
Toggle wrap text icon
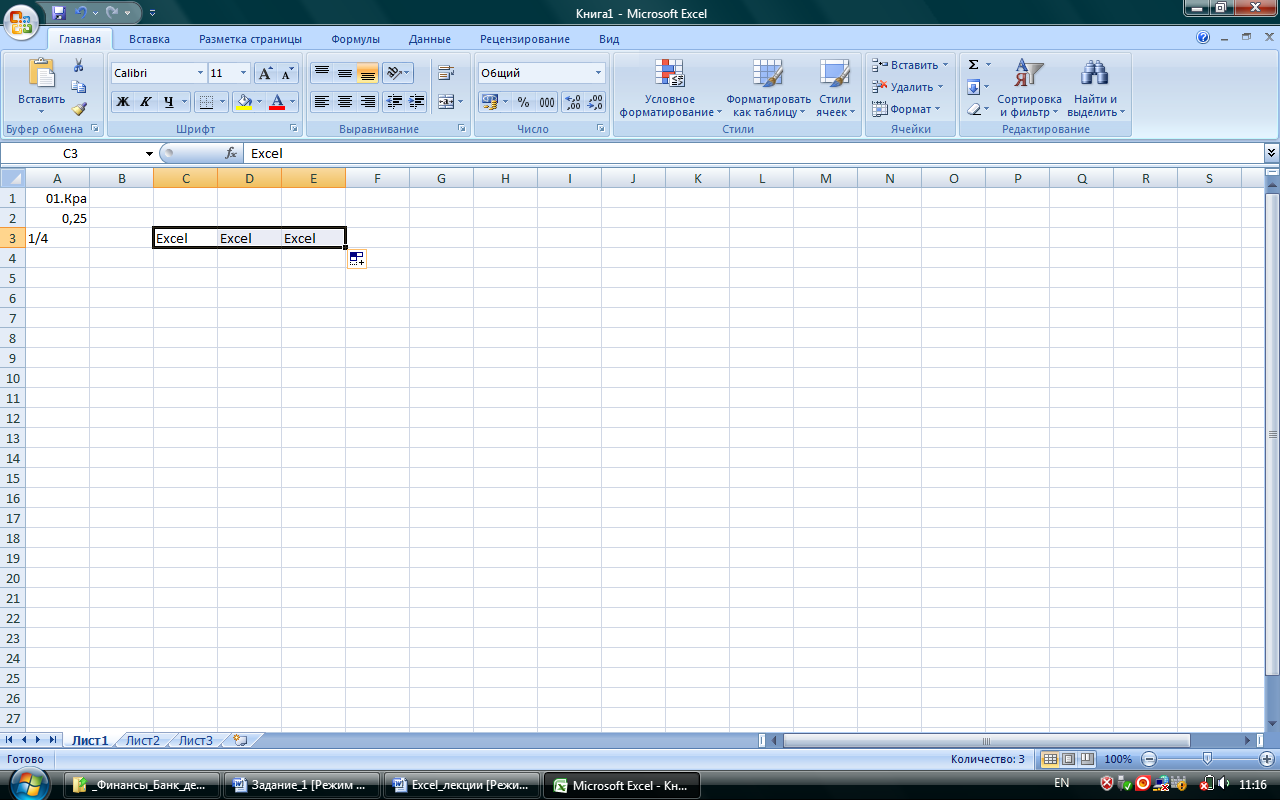(446, 73)
